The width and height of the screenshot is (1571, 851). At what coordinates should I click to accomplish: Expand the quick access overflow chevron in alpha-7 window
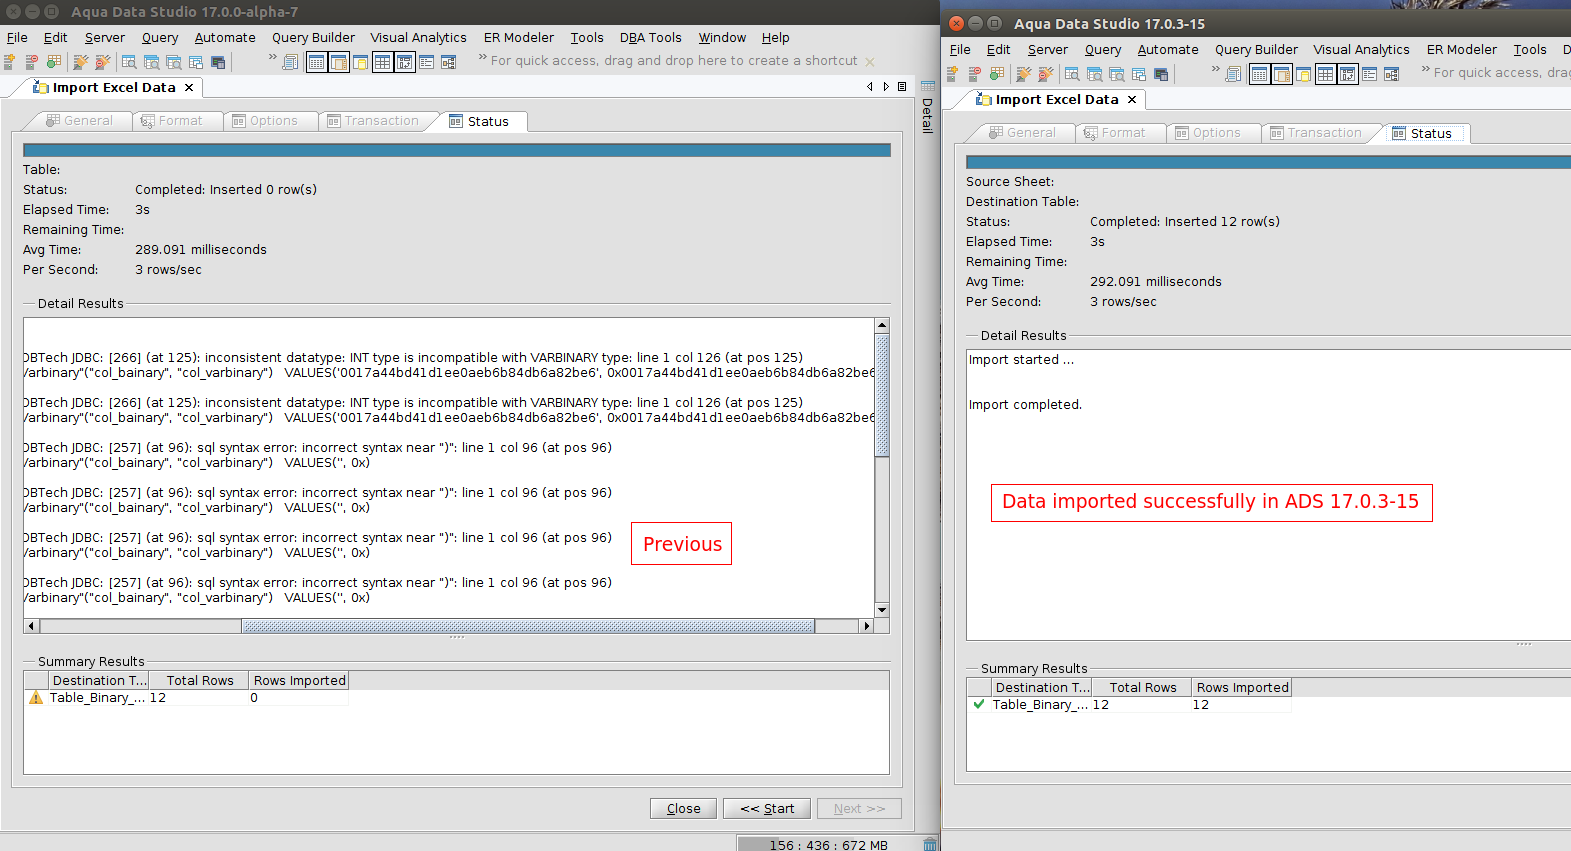point(482,57)
